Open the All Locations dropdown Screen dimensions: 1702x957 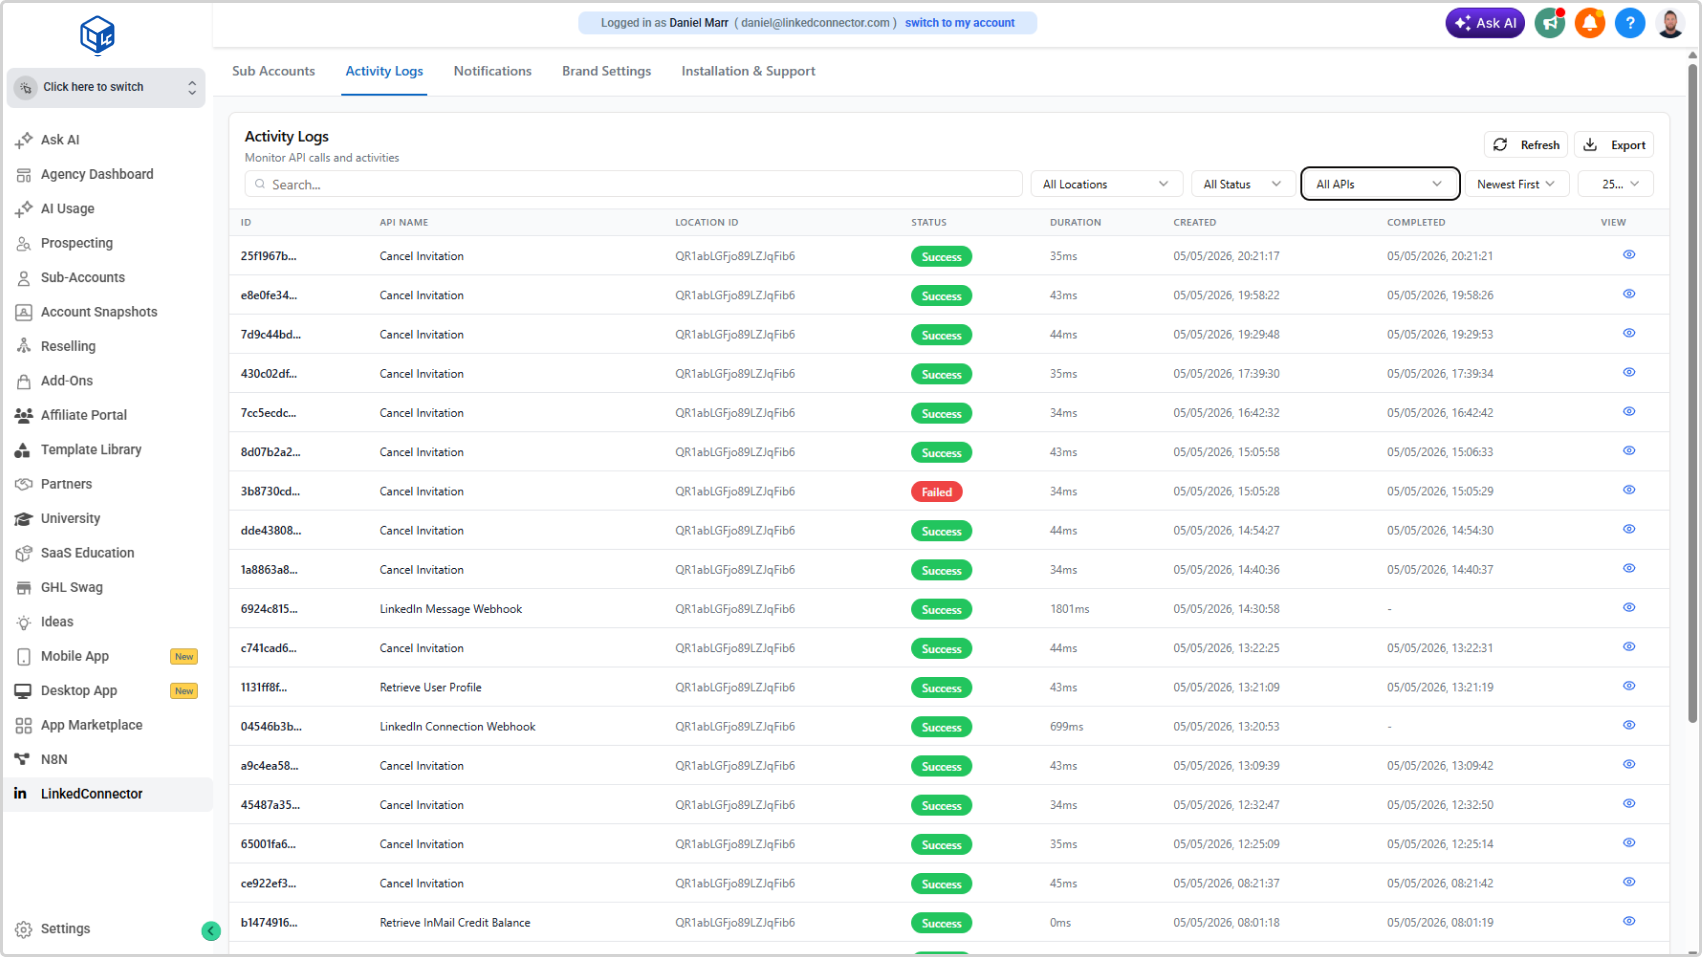pyautogui.click(x=1106, y=184)
